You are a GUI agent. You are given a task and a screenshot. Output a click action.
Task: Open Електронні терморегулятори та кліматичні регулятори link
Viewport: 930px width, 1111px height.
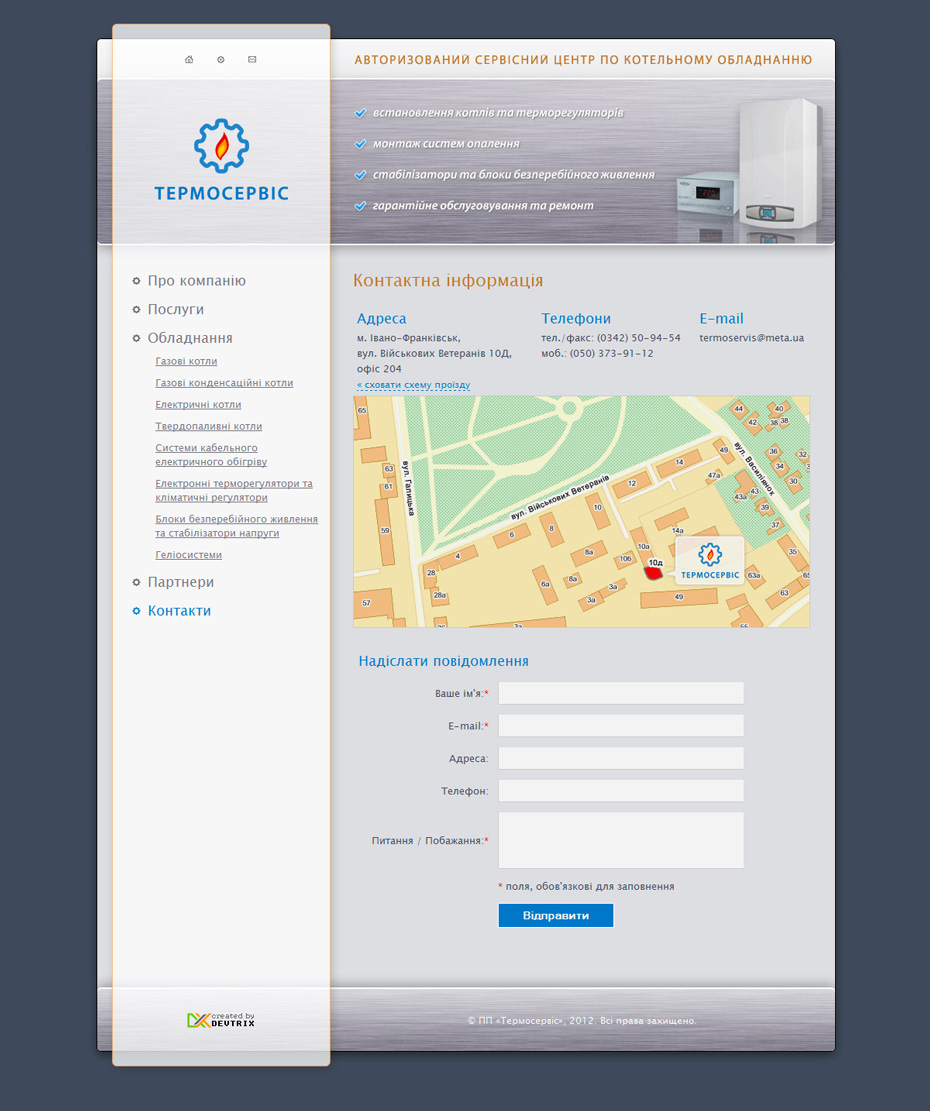coord(234,490)
